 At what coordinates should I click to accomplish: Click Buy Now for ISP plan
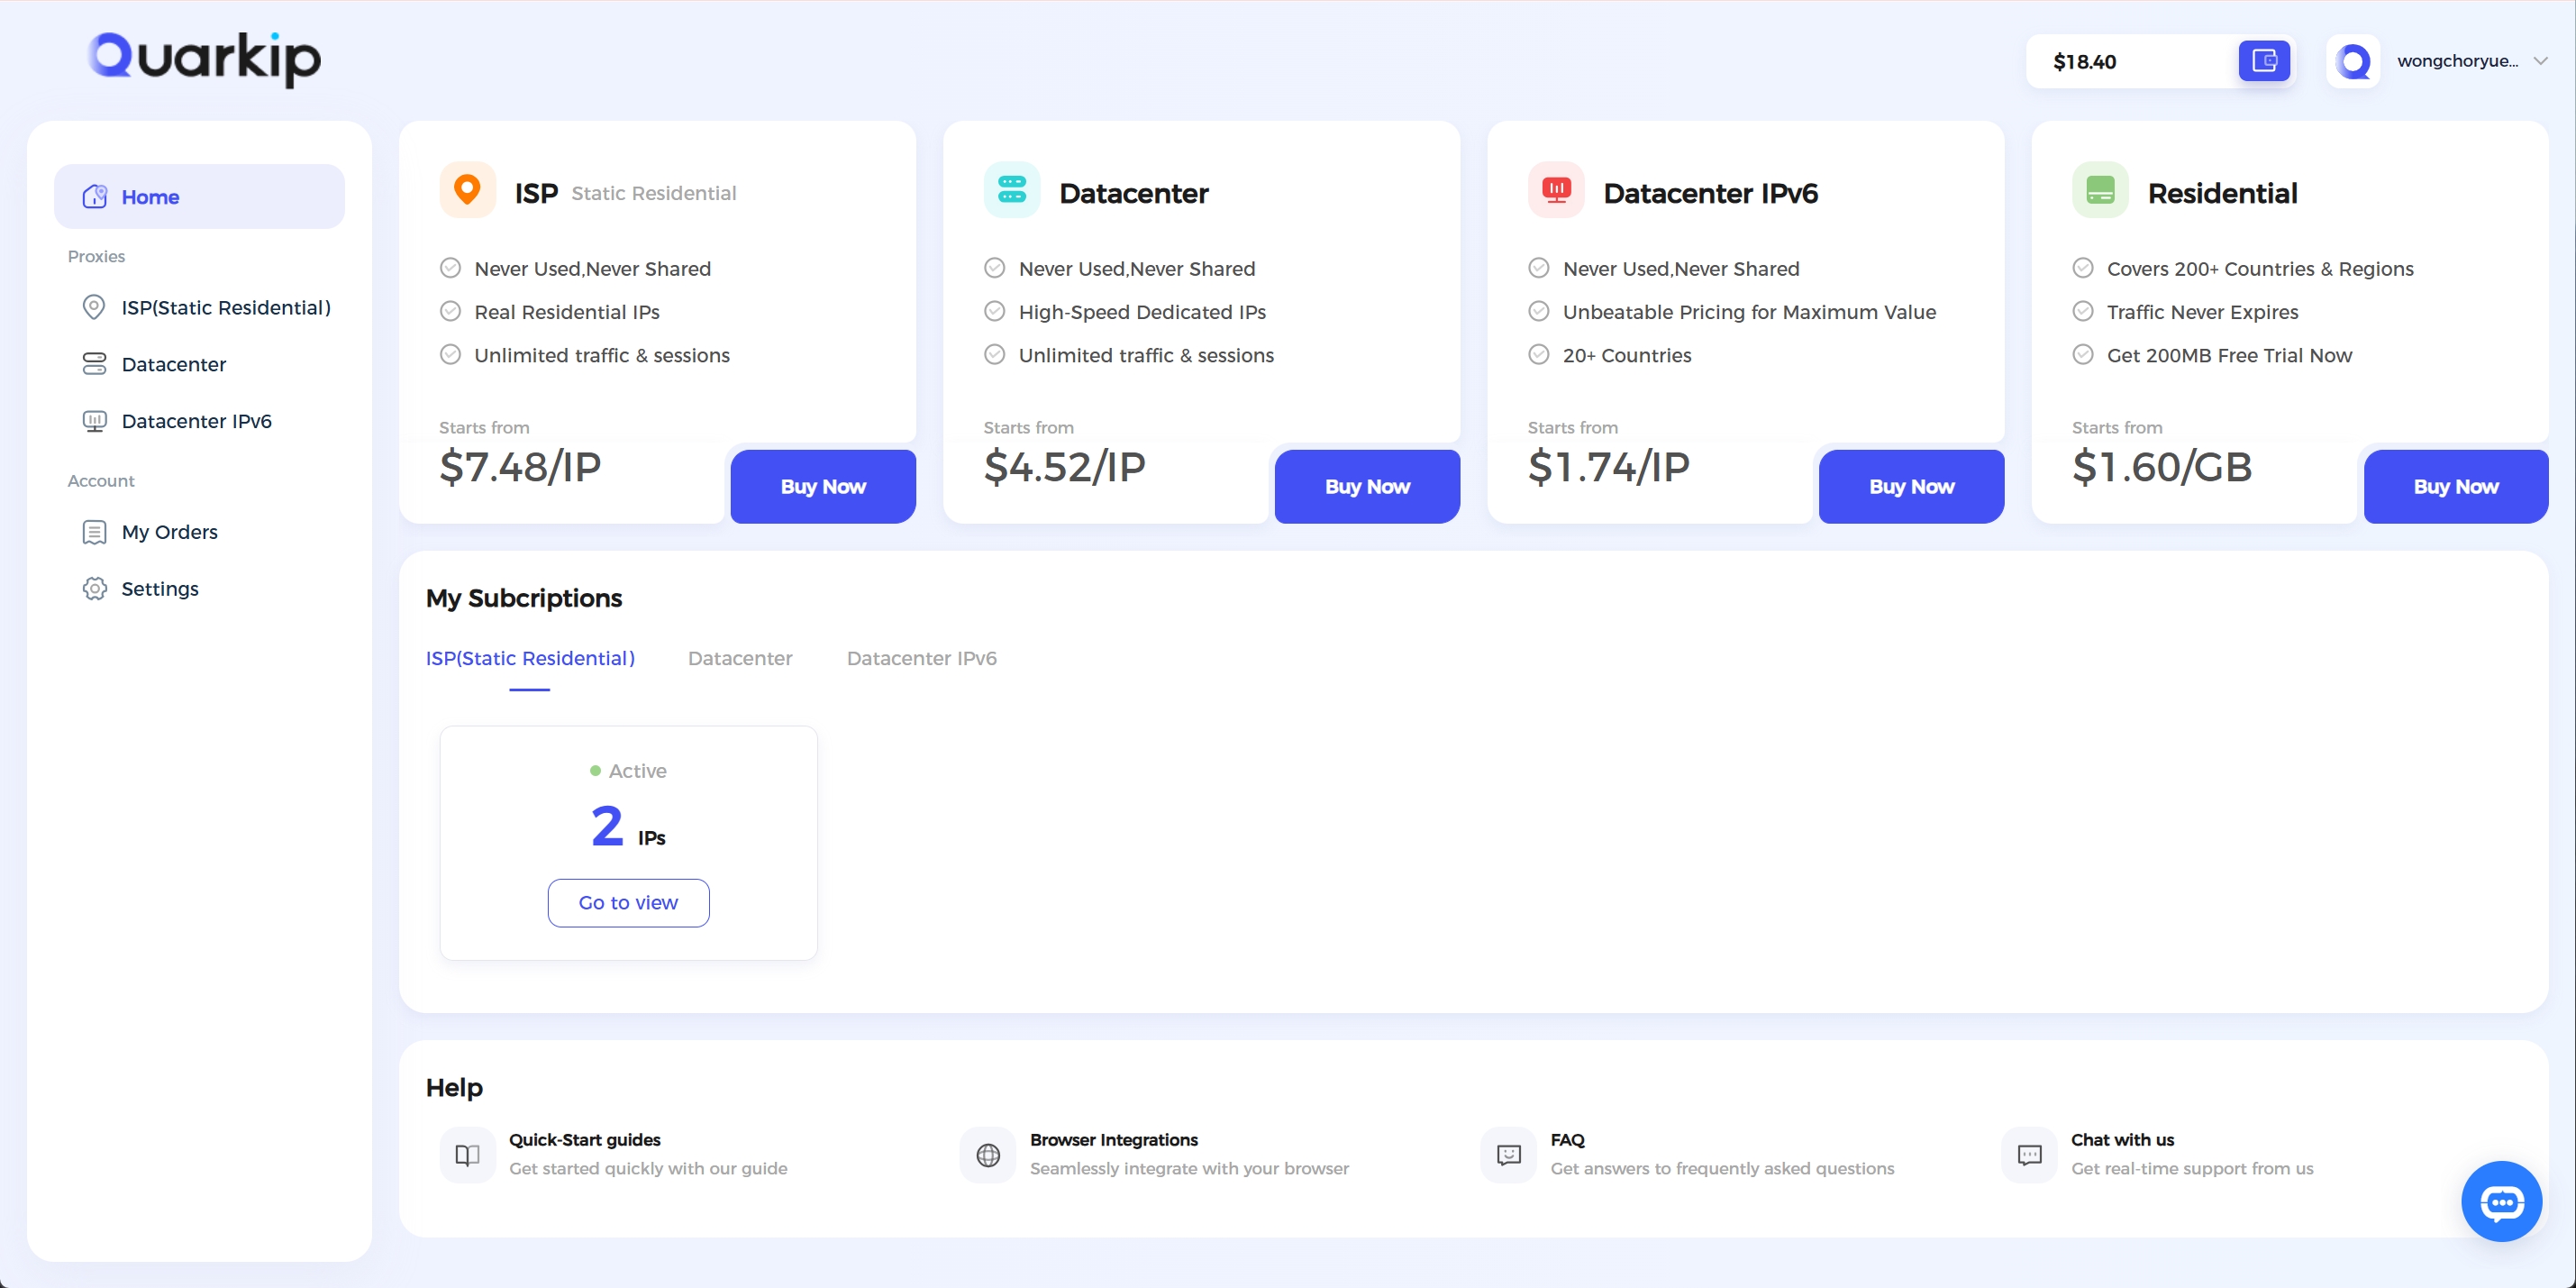(822, 486)
